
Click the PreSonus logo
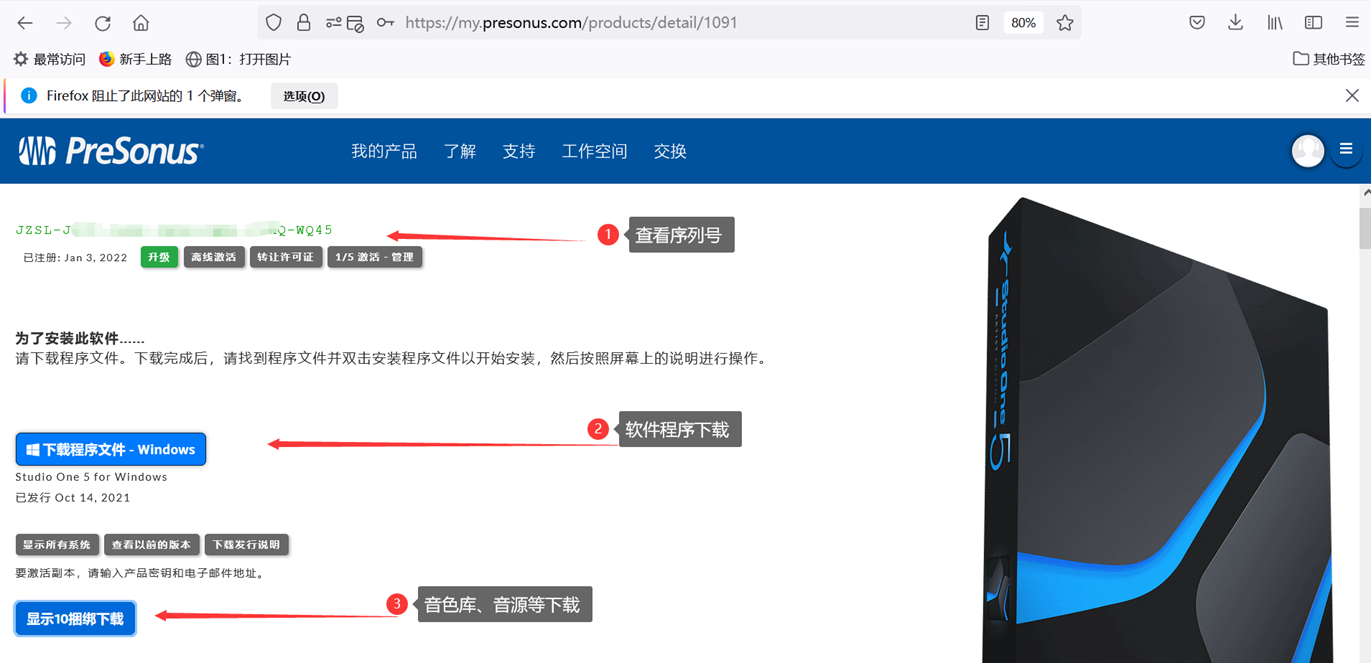tap(111, 151)
